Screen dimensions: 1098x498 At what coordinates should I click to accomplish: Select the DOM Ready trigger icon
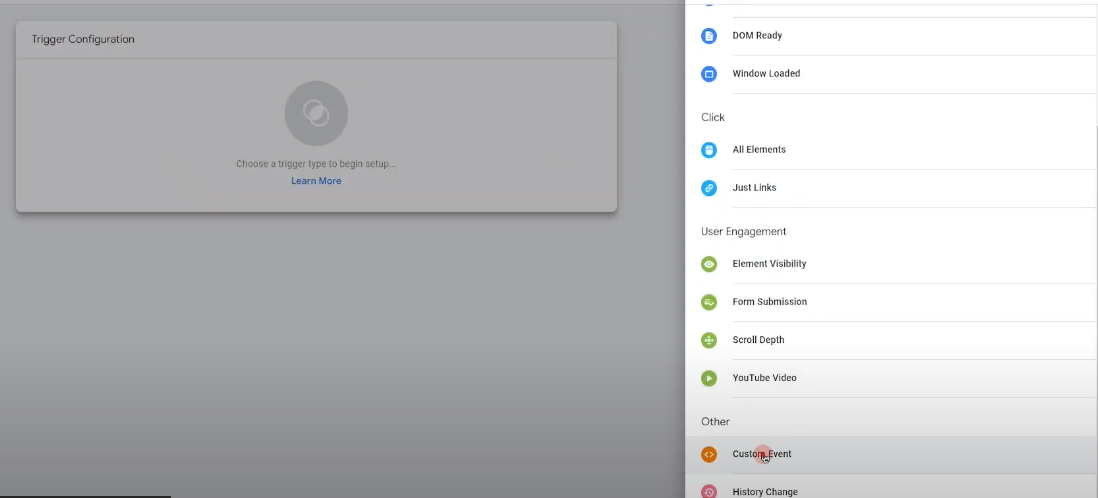pos(709,36)
